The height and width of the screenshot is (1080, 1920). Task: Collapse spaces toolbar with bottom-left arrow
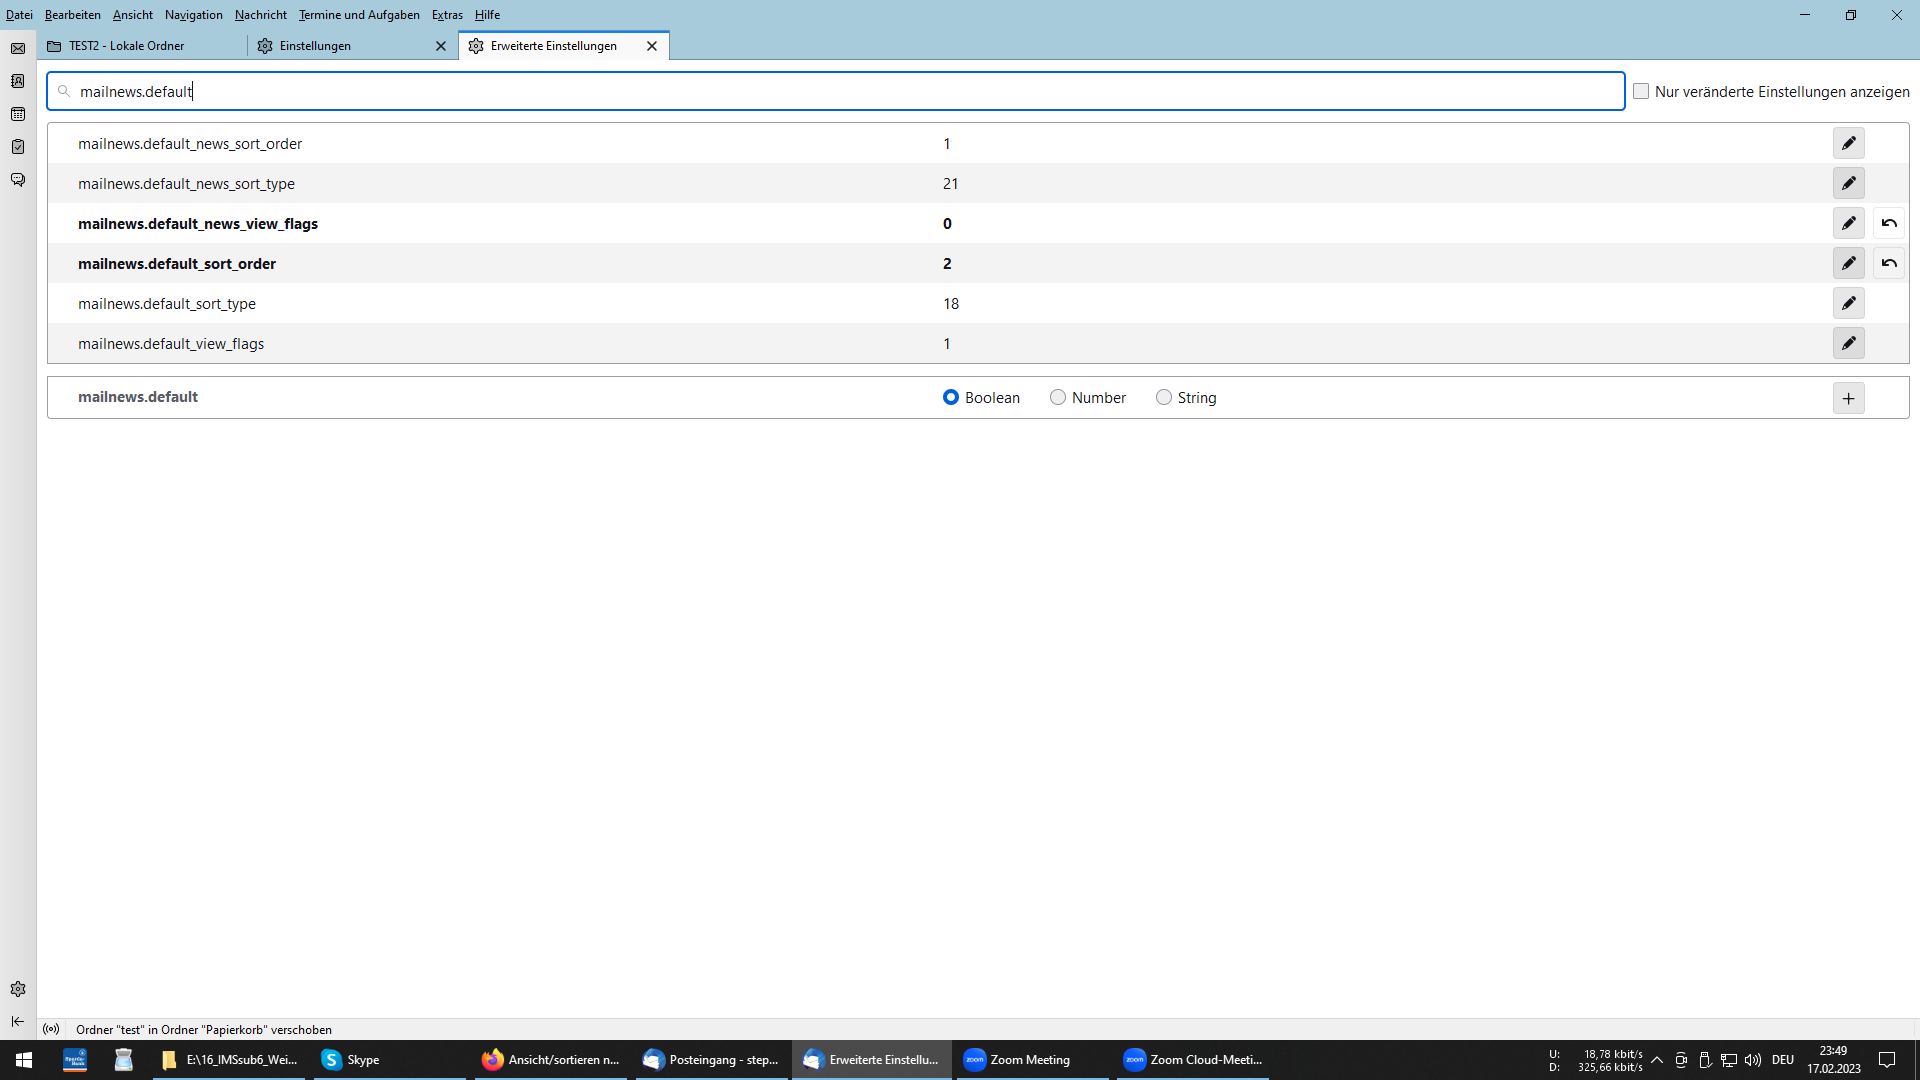pyautogui.click(x=18, y=1021)
